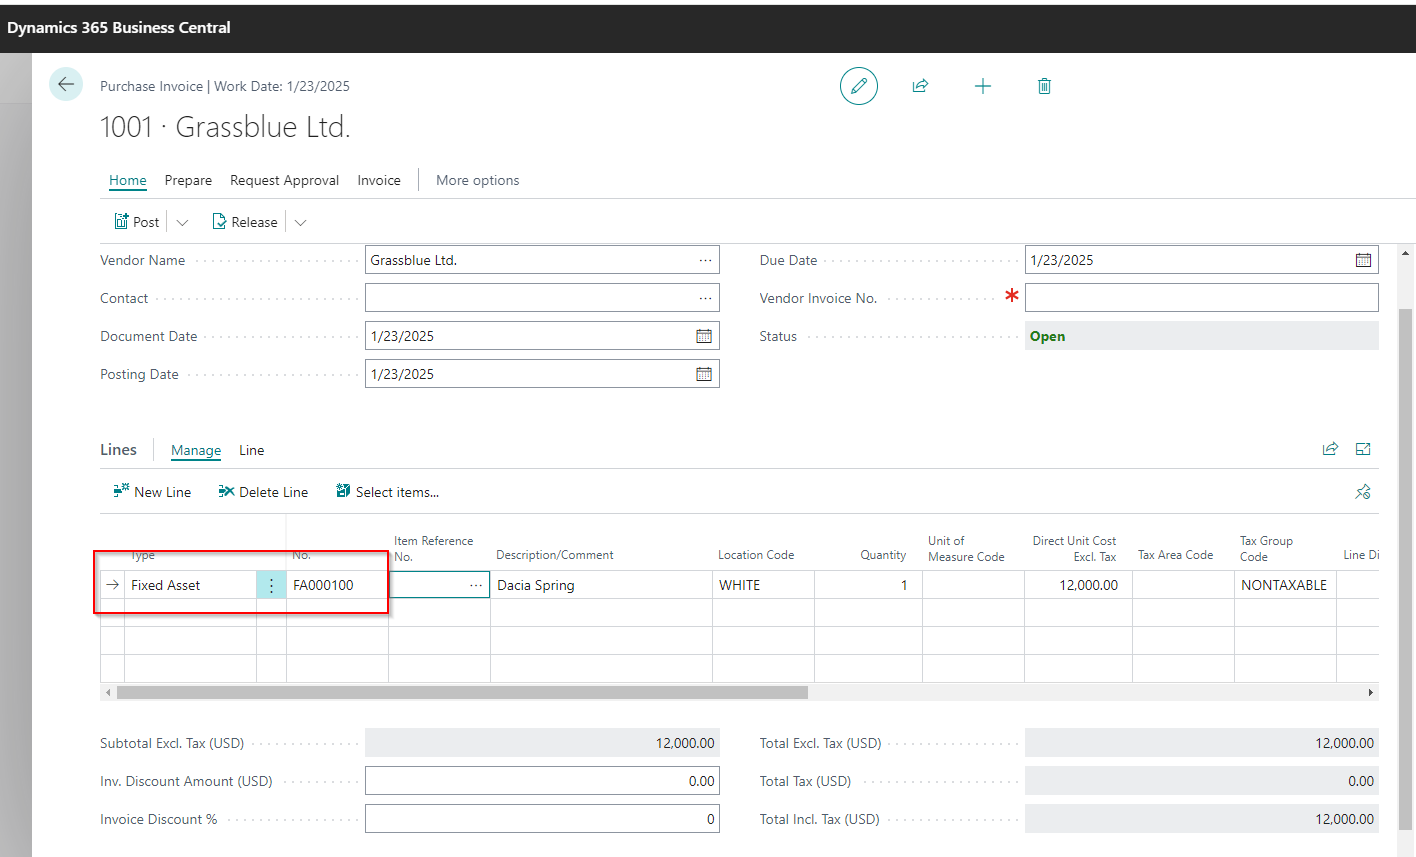
Task: Click the Open status value
Action: click(1047, 336)
